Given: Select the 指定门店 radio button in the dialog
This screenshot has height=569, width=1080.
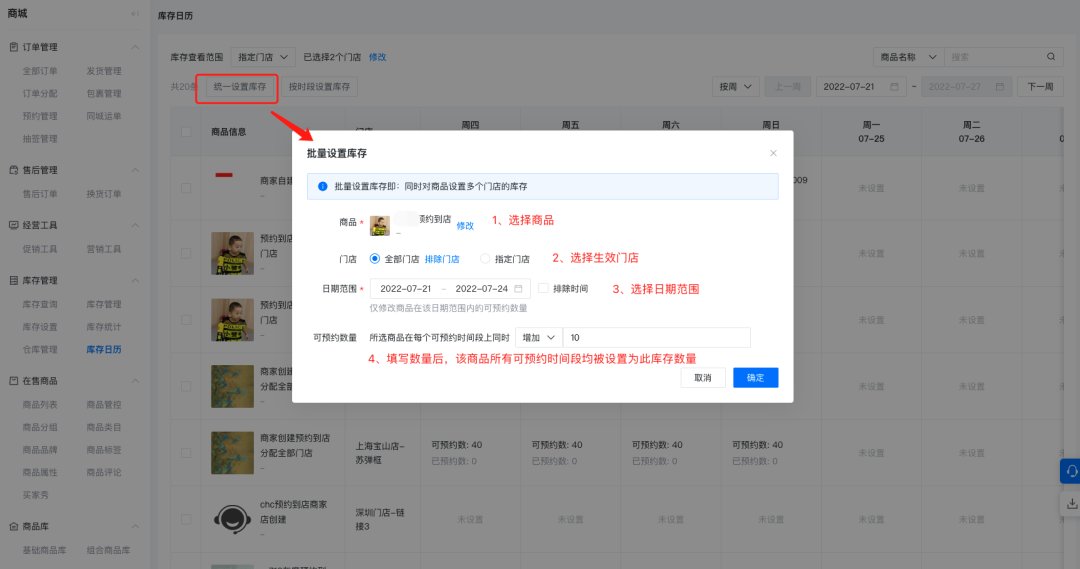Looking at the screenshot, I should 485,258.
